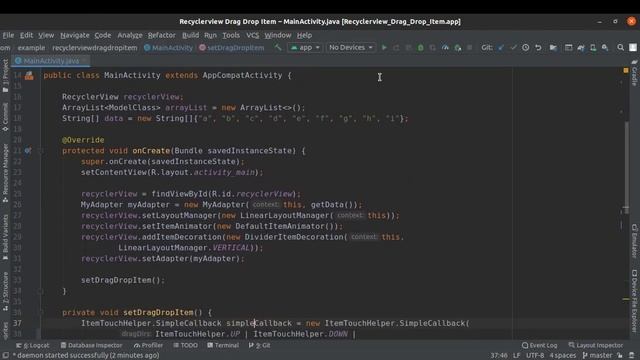Run the app with the green play icon

pyautogui.click(x=384, y=48)
